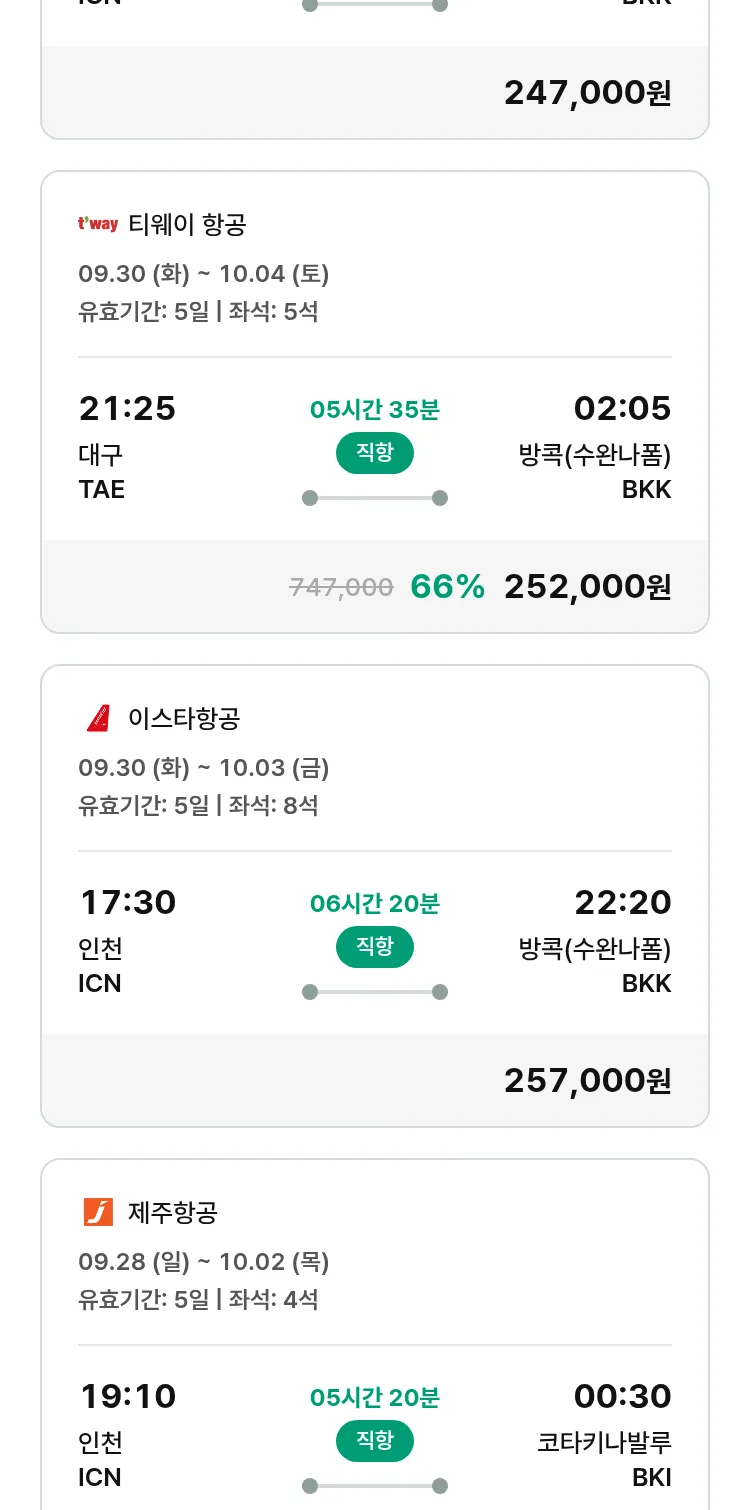Viewport: 750px width, 1510px height.
Task: Click the route line under 06시간 20분
Action: tap(375, 992)
